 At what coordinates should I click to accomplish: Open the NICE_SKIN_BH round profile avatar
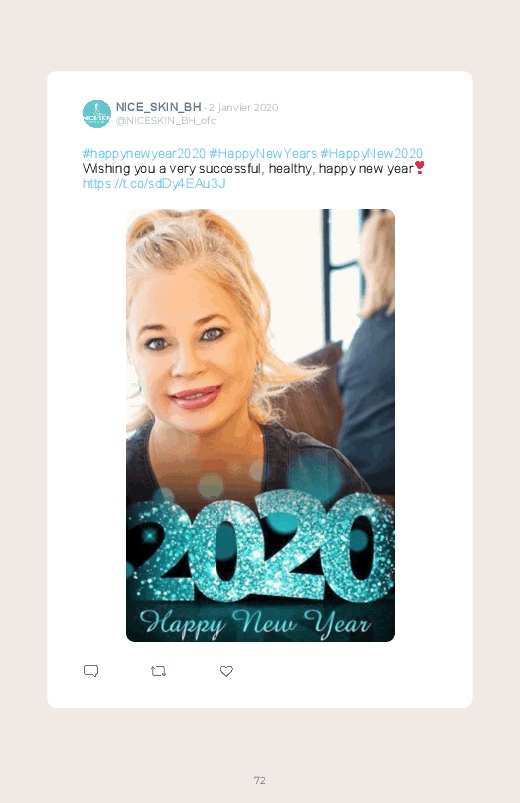click(x=97, y=114)
